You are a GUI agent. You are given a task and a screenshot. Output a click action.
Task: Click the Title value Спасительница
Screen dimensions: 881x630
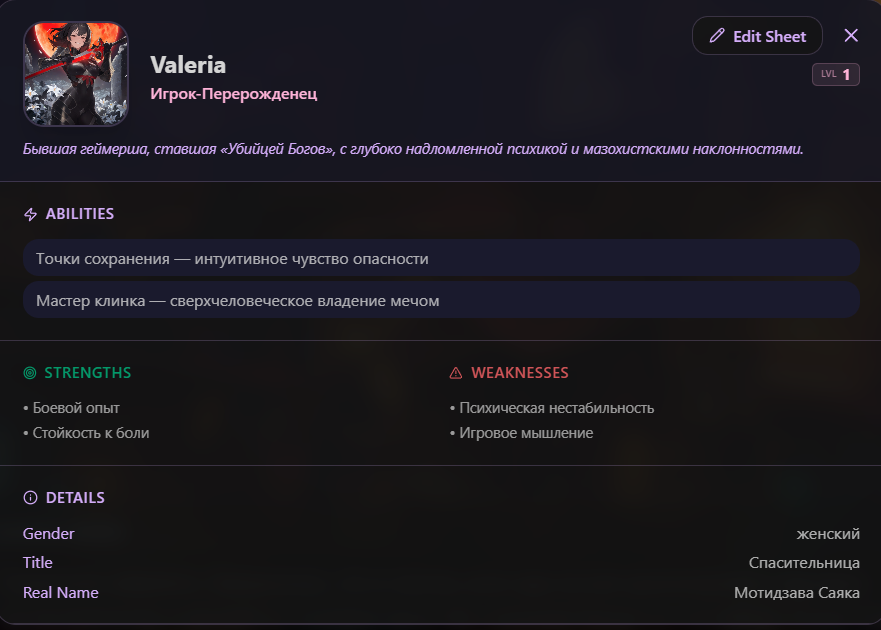(x=804, y=563)
